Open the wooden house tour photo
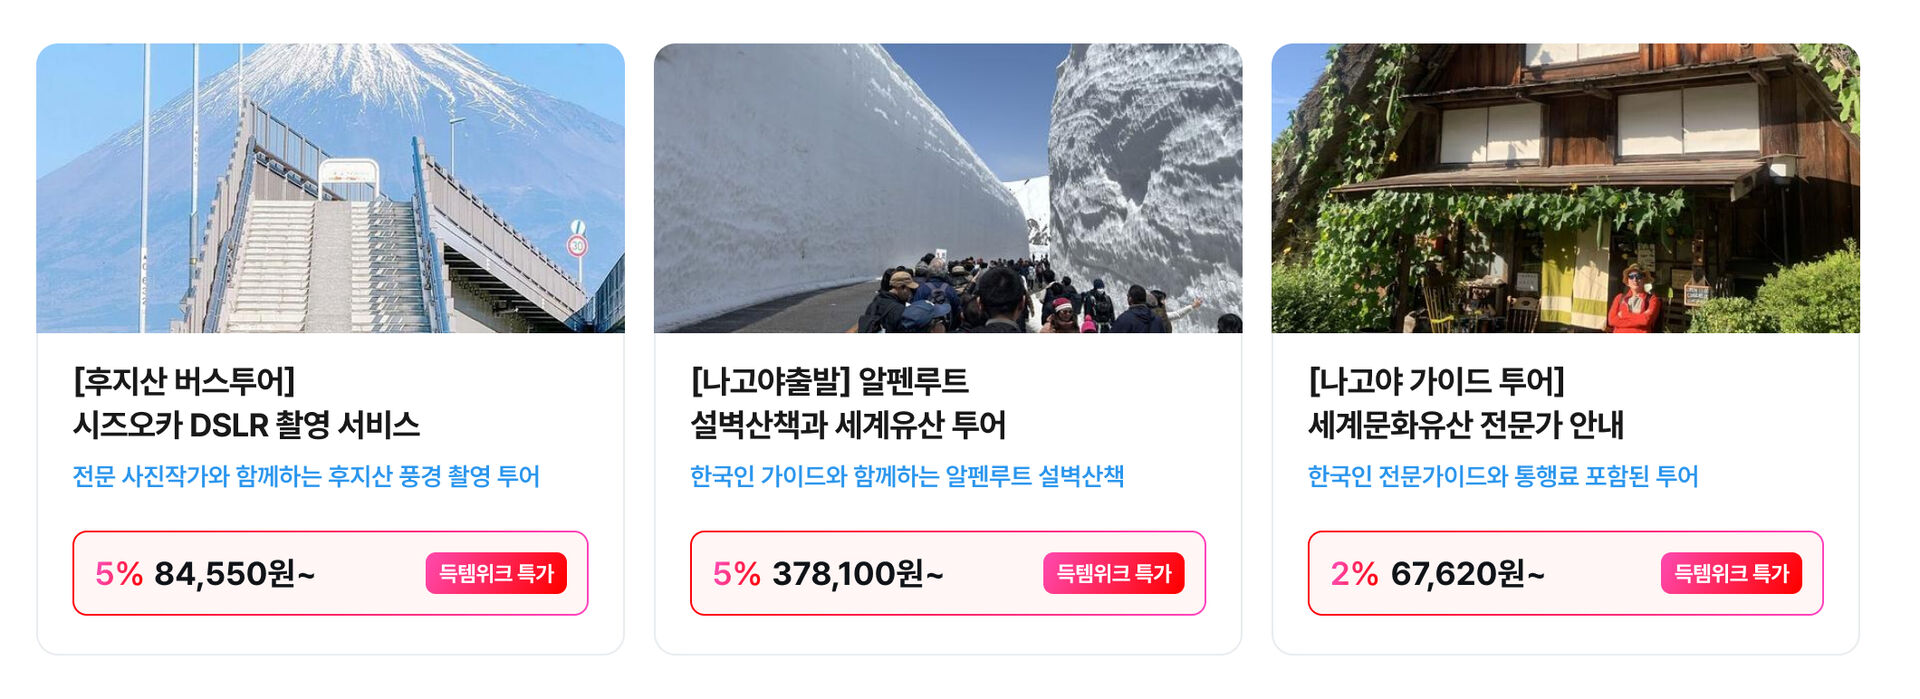The image size is (1920, 699). coord(1565,188)
